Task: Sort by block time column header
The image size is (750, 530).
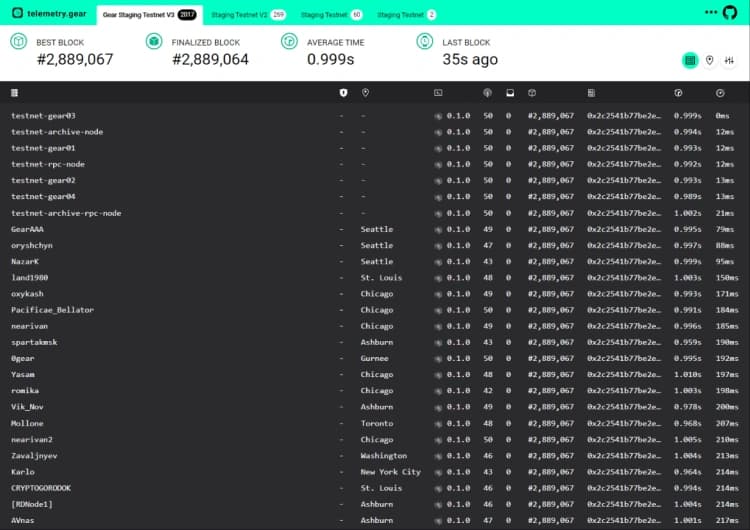Action: [x=678, y=93]
